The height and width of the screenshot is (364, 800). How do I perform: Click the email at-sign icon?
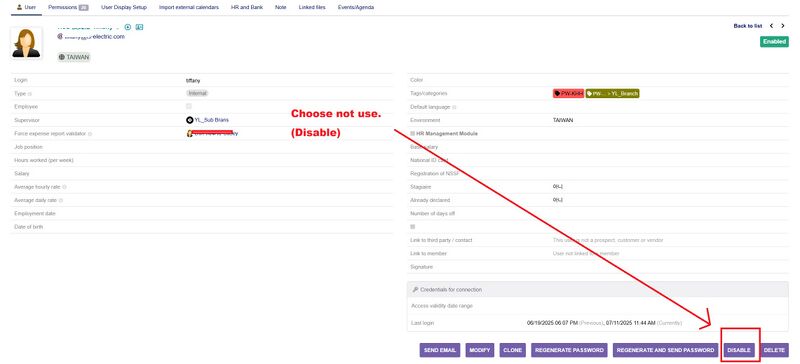tap(60, 37)
